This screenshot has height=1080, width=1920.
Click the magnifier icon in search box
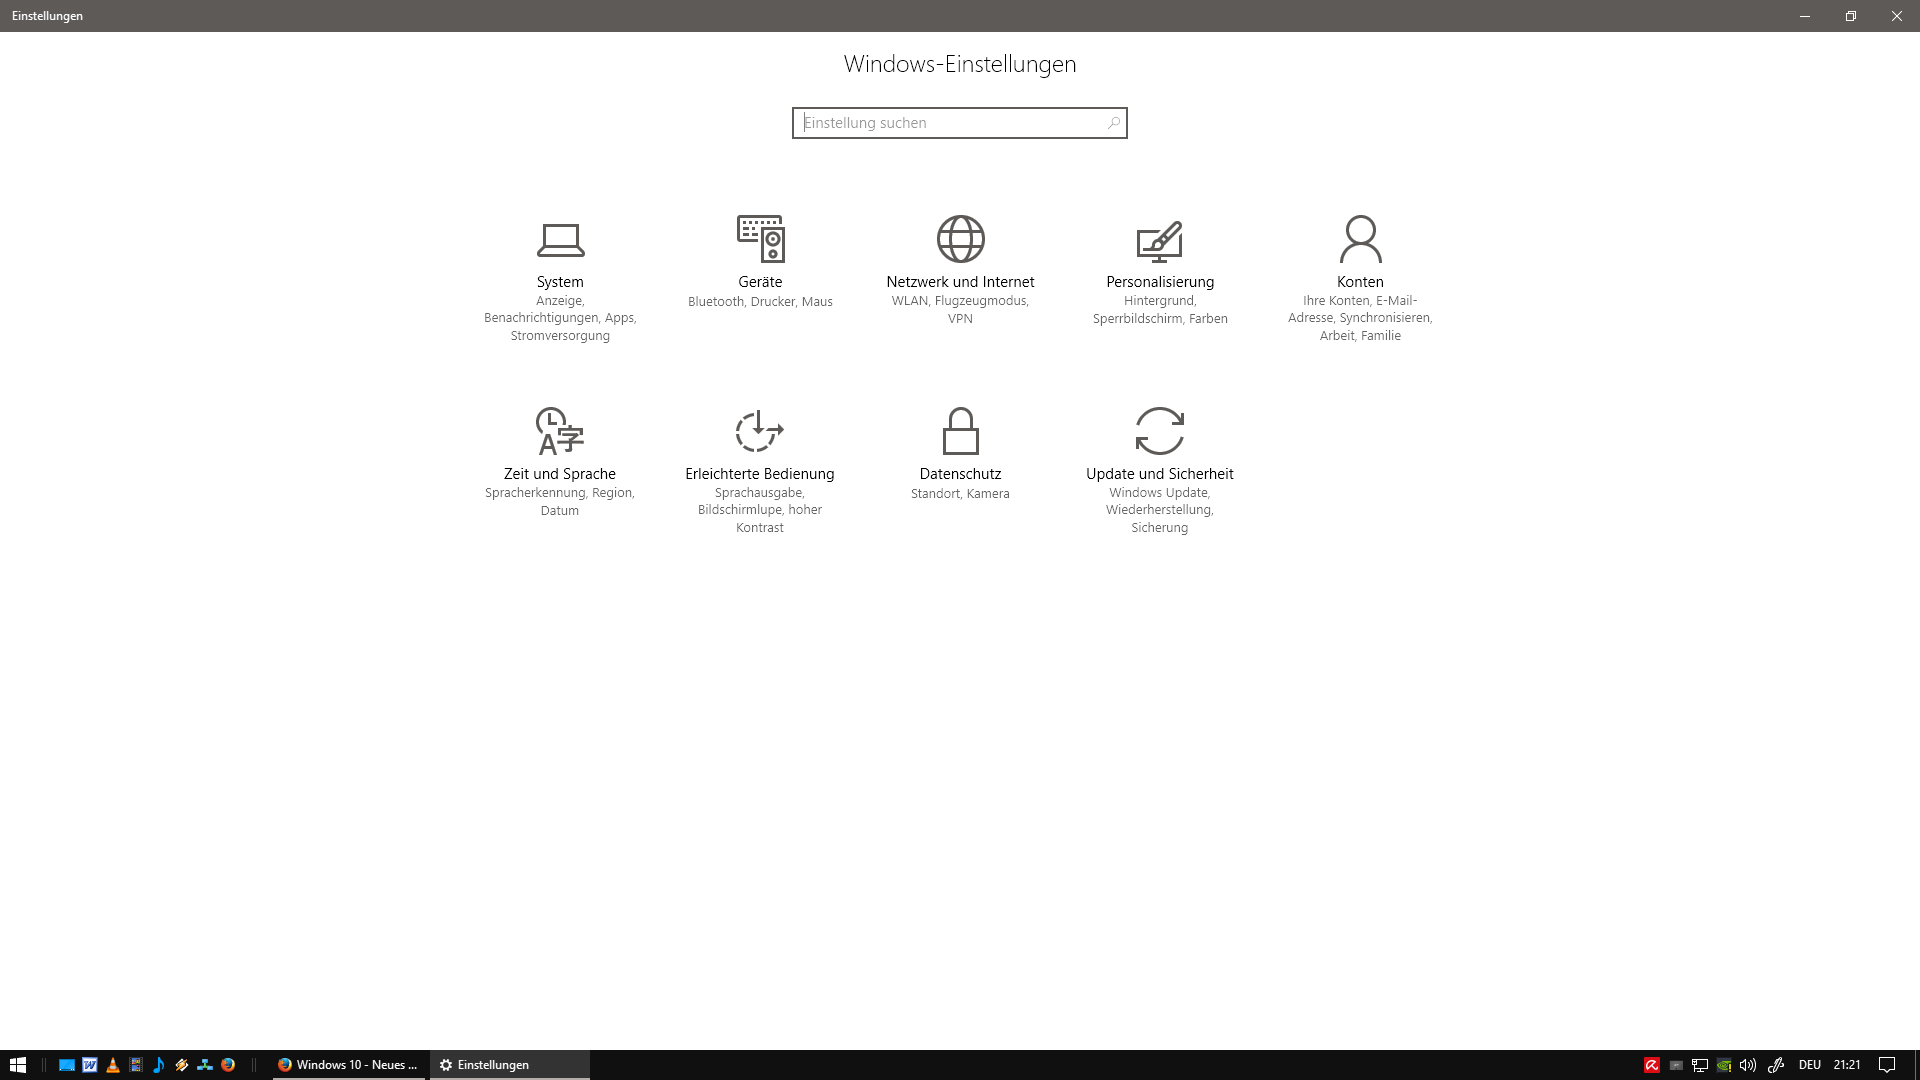pos(1113,123)
